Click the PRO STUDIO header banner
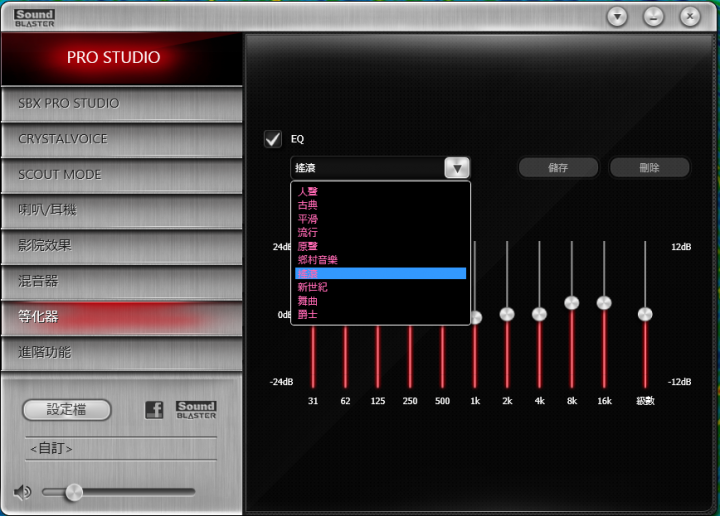 tap(122, 59)
